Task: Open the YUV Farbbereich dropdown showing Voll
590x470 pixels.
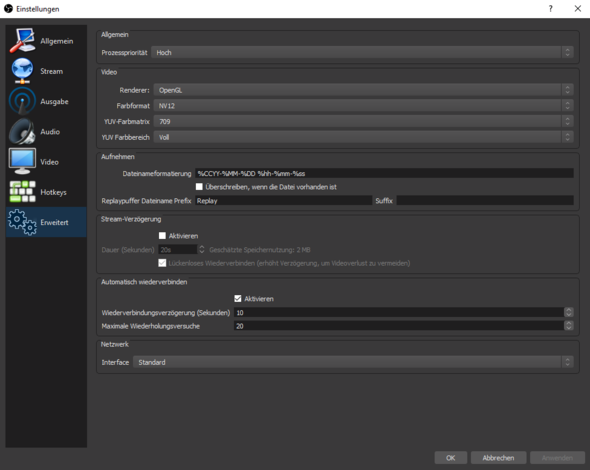Action: pos(363,137)
